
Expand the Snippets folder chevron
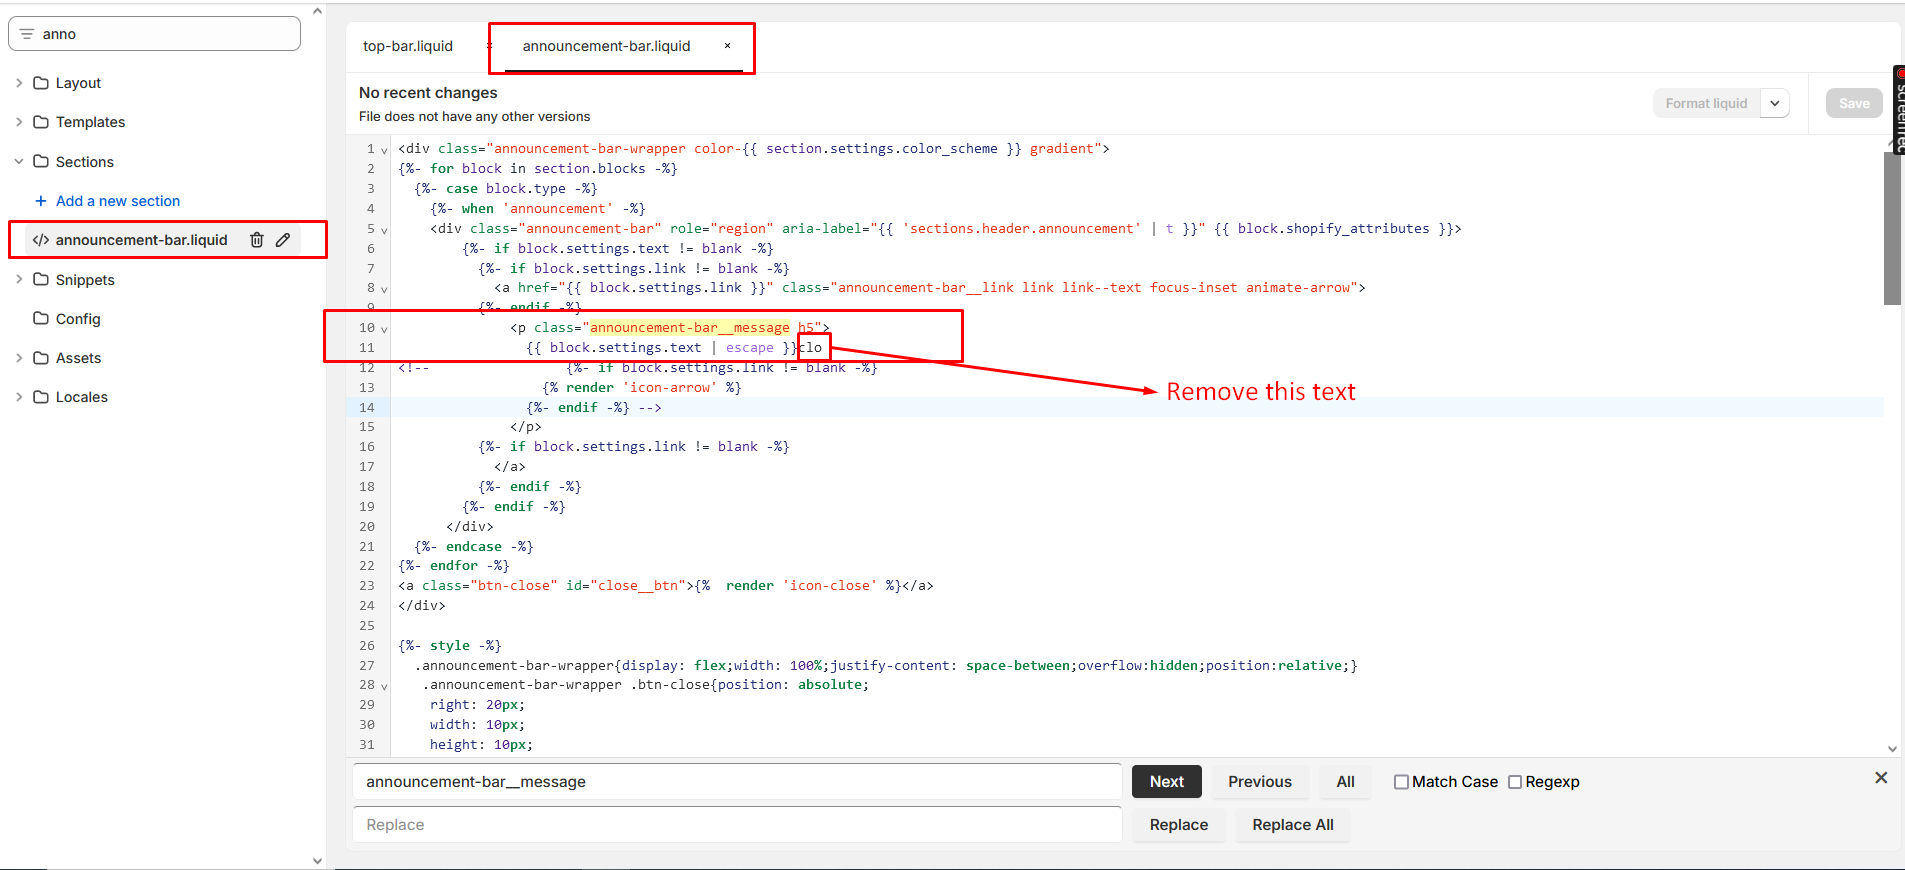pos(19,279)
